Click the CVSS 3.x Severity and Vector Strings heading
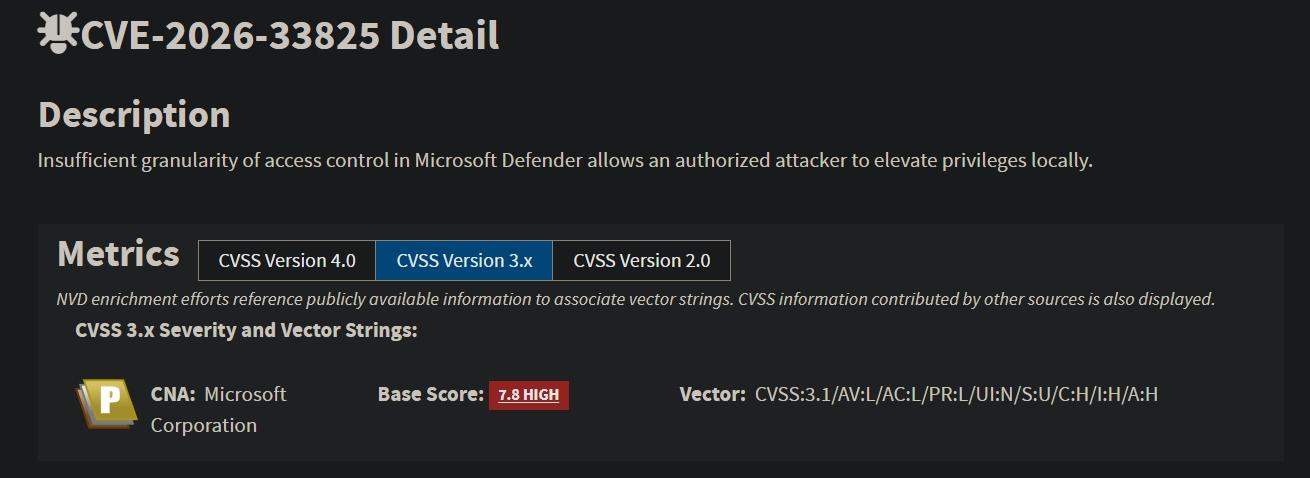Viewport: 1310px width, 478px height. [246, 330]
